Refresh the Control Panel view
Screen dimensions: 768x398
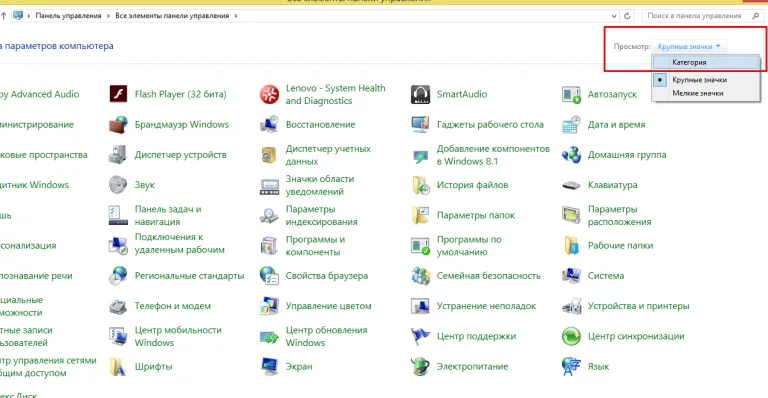627,16
